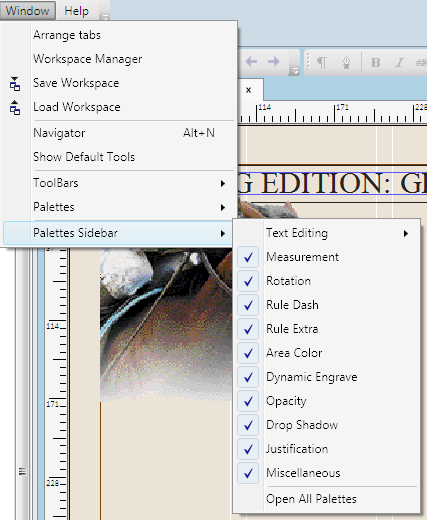The height and width of the screenshot is (520, 427).
Task: Click the Save Workspace icon
Action: [15, 83]
